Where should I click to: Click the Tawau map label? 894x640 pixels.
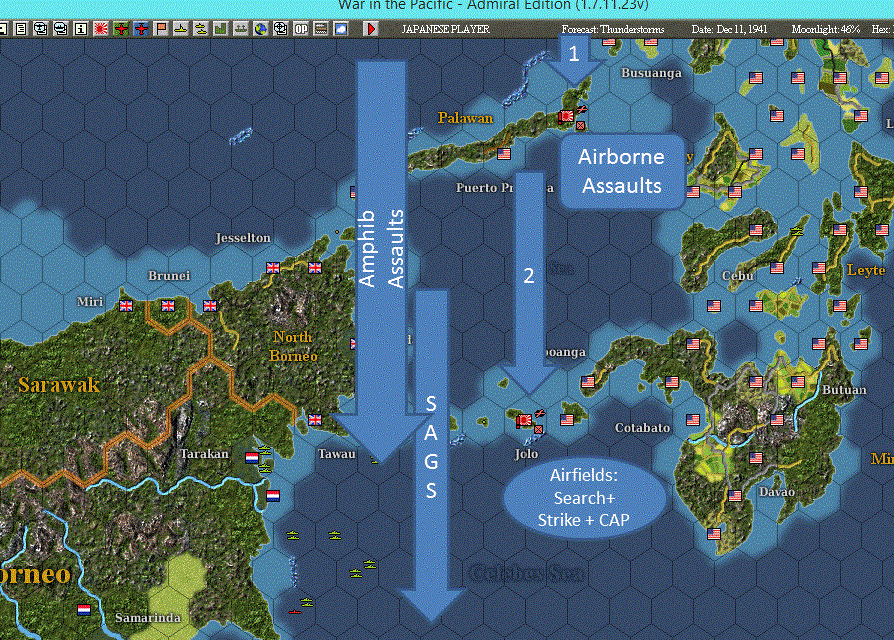pyautogui.click(x=336, y=454)
